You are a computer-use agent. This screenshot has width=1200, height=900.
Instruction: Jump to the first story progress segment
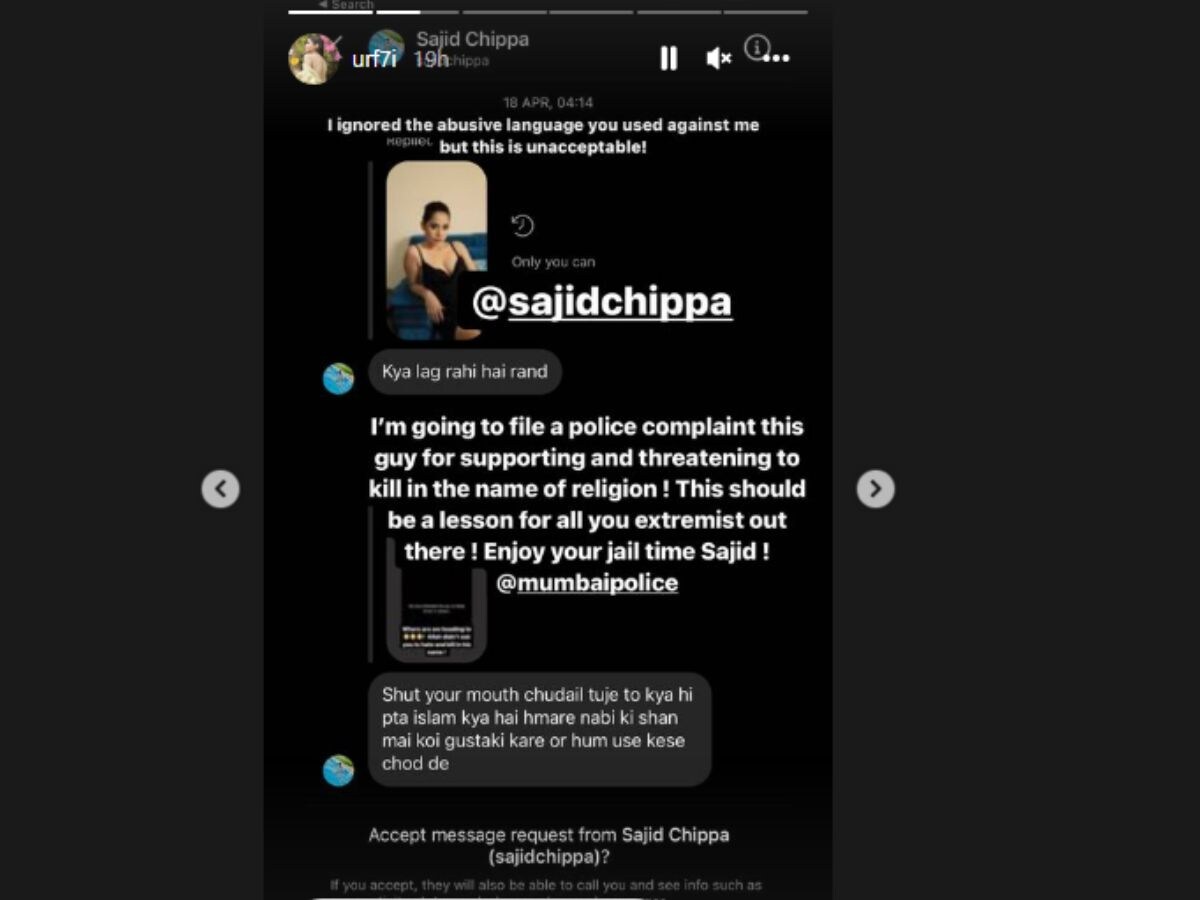coord(330,12)
